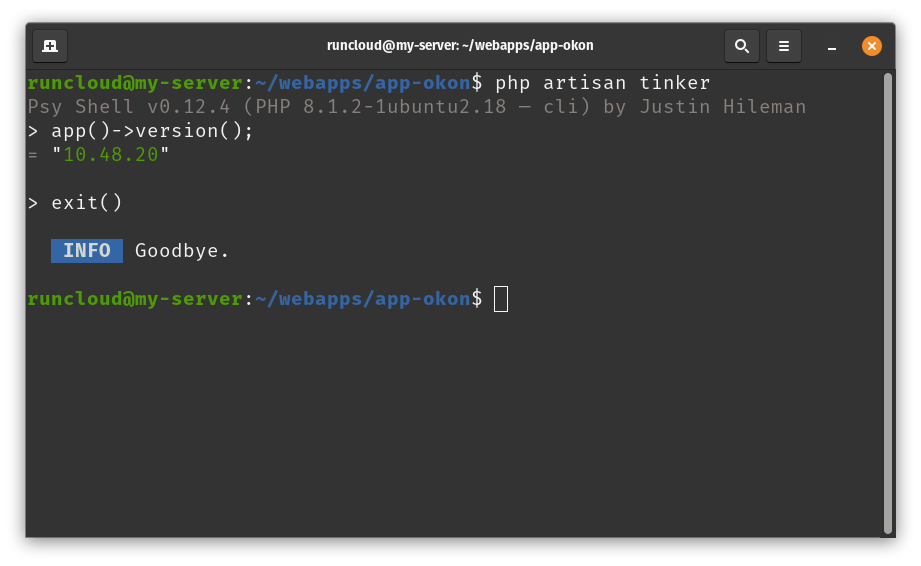Screen dimensions: 921x566
Task: Click runcloud@my-server in the first prompt
Action: coord(135,83)
